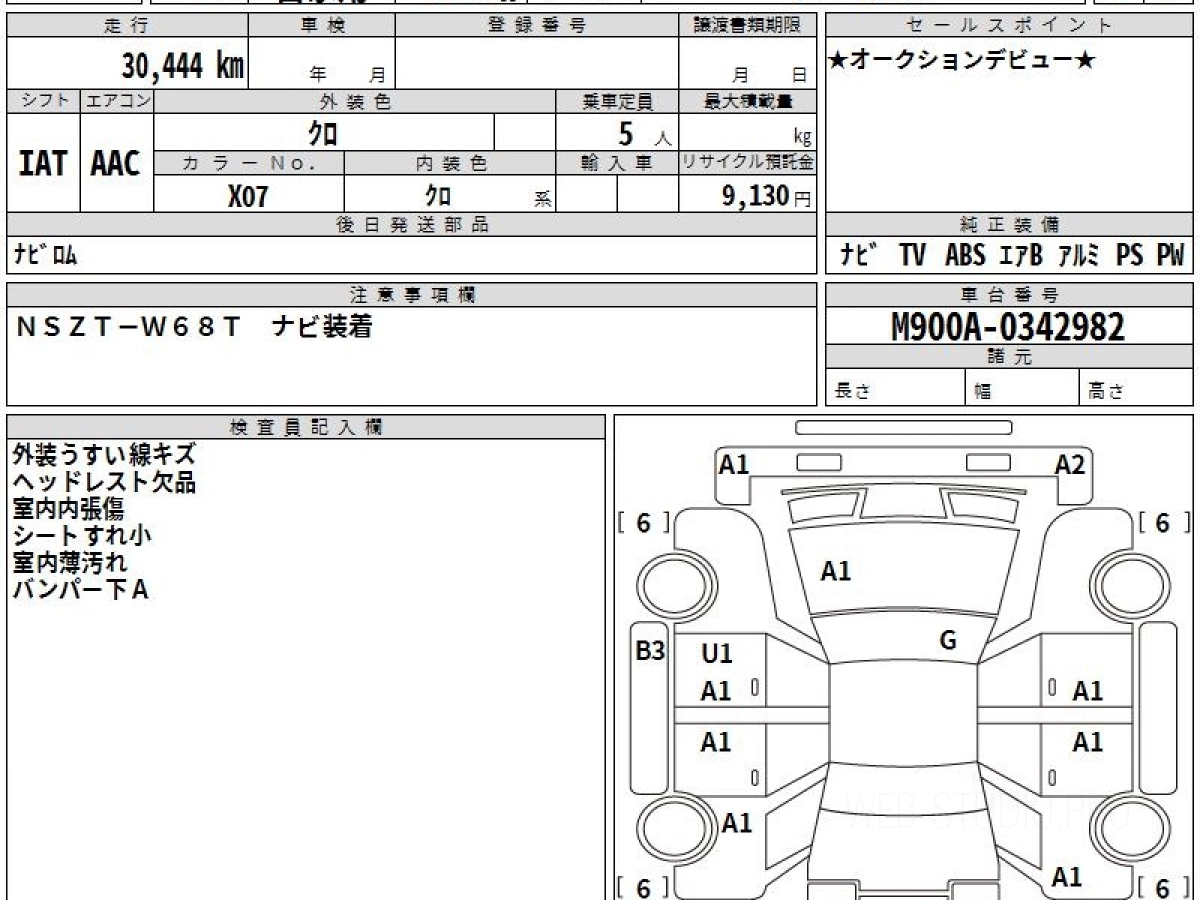Click the 幅 dimension field
Image resolution: width=1200 pixels, height=900 pixels.
point(1022,389)
